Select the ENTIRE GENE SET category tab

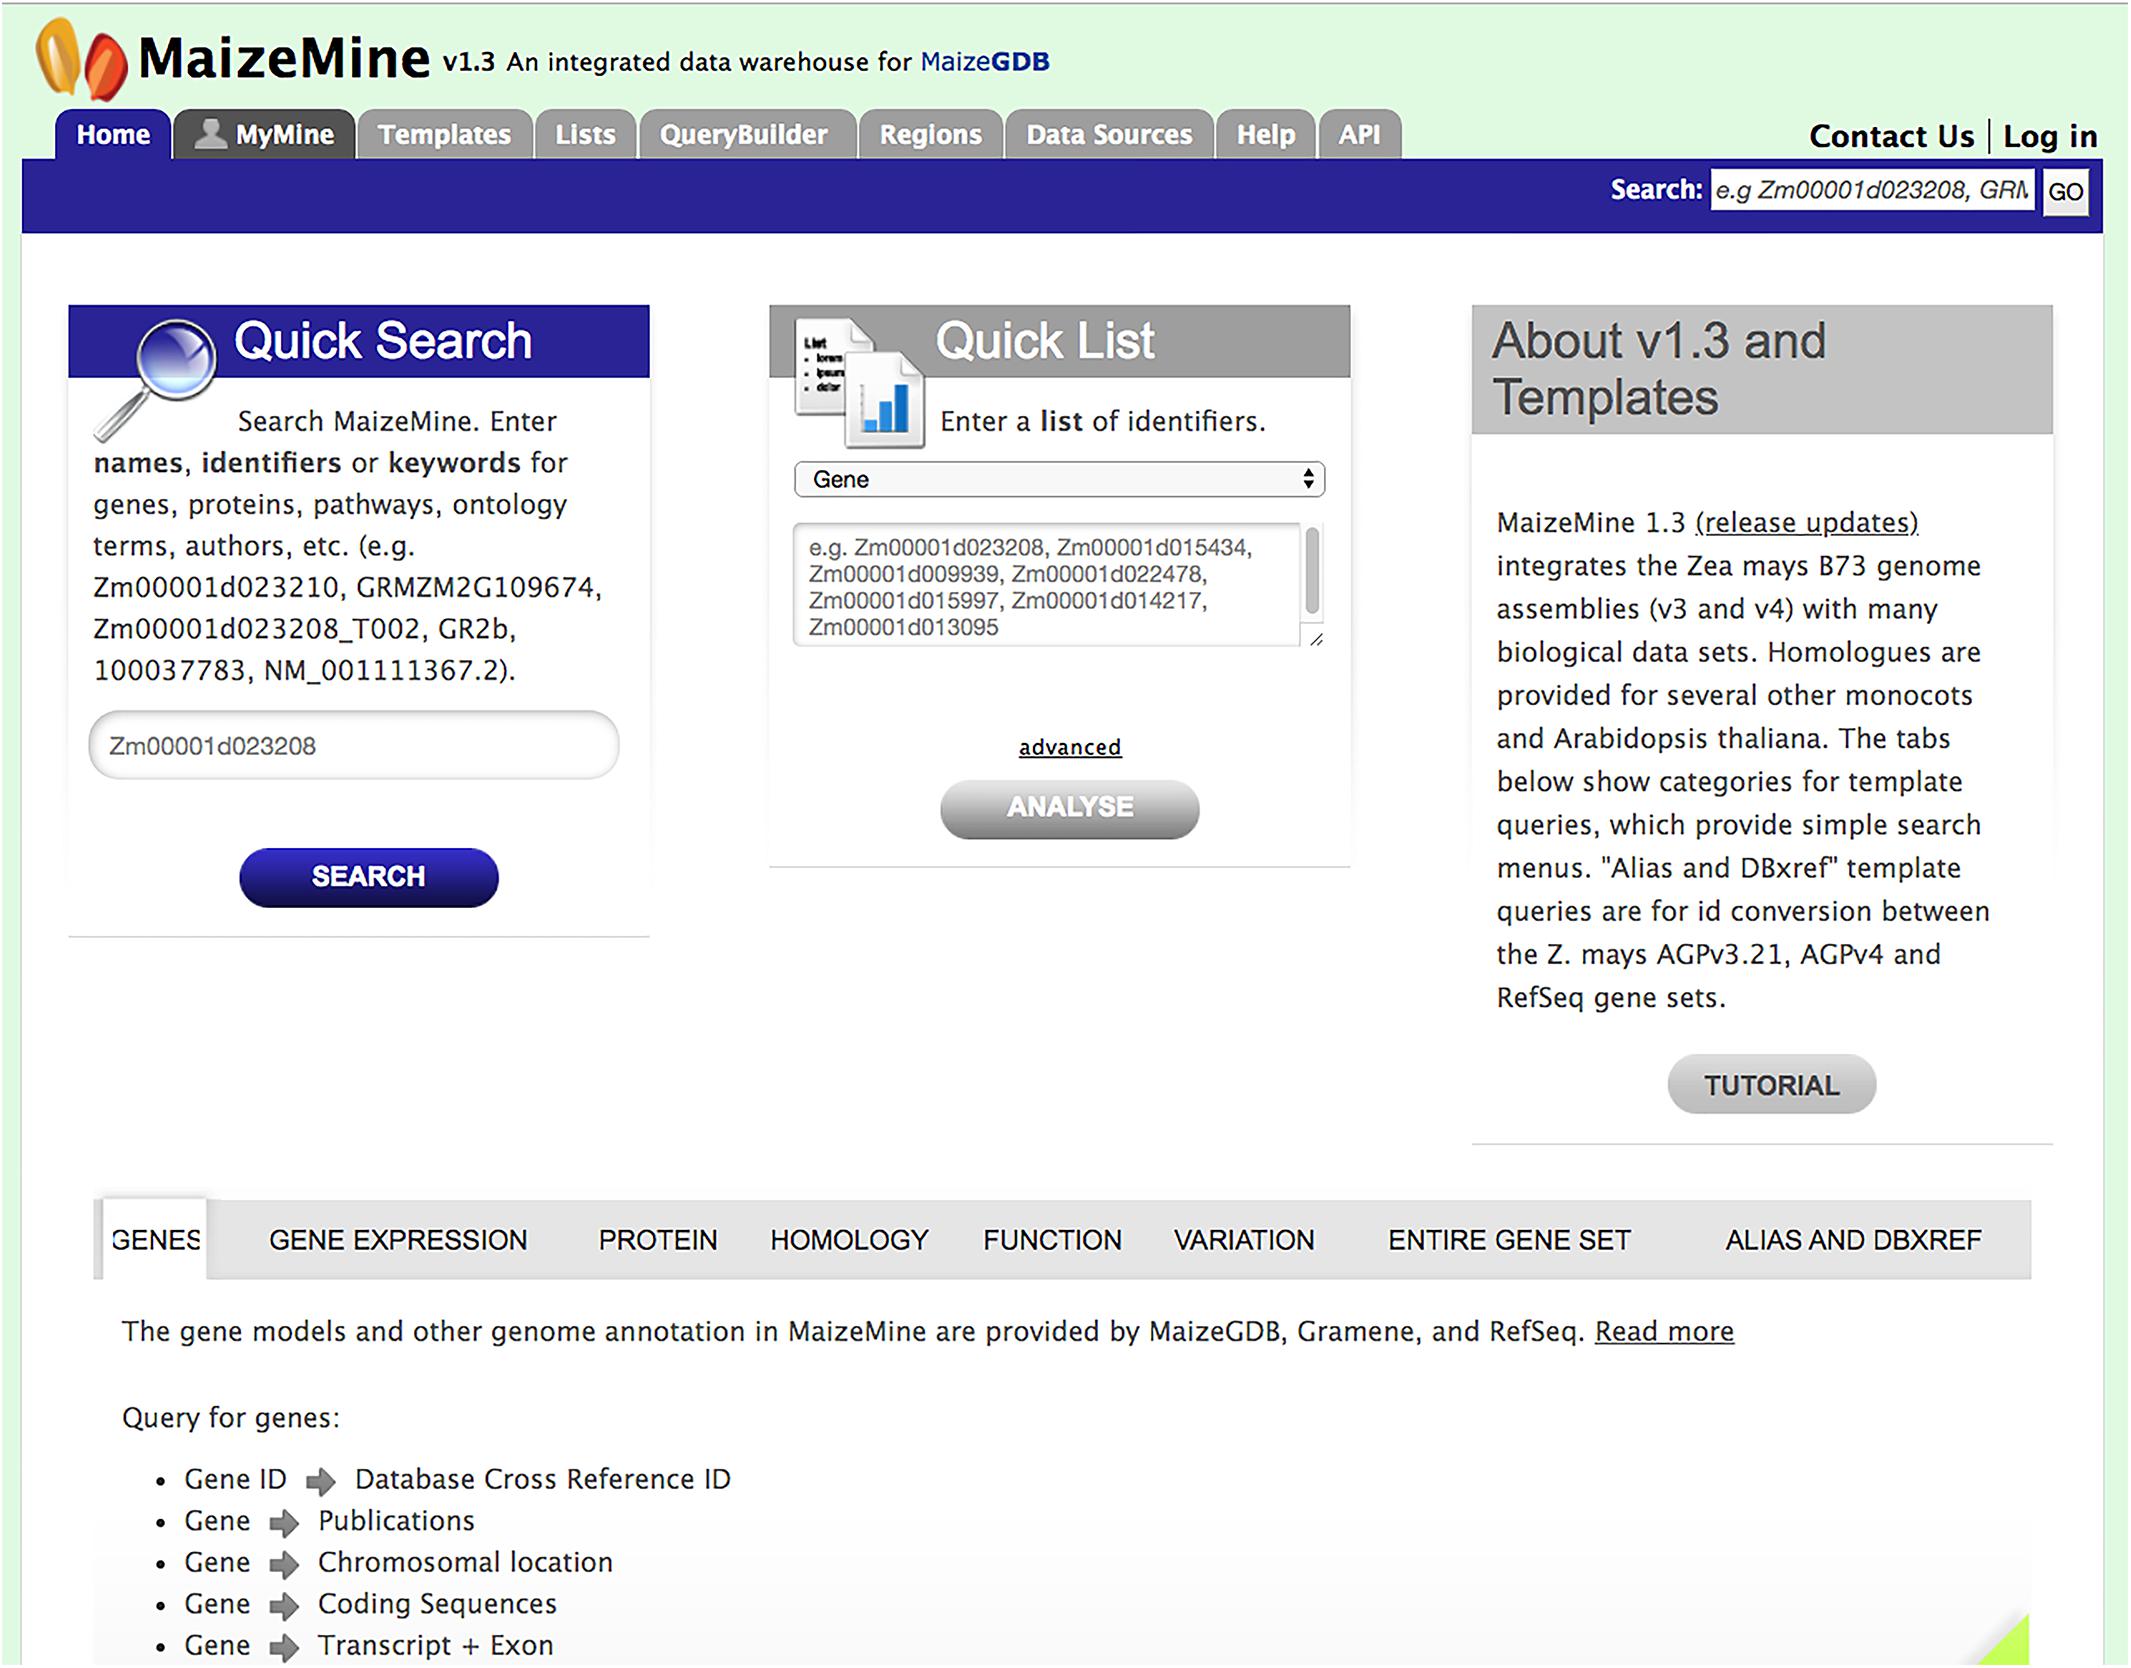tap(1509, 1240)
